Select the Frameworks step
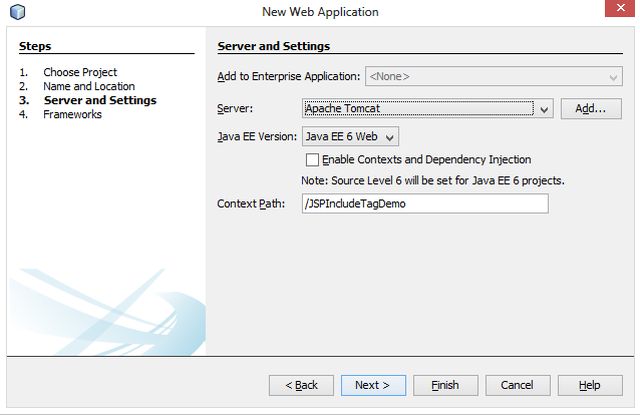The height and width of the screenshot is (415, 640). (x=72, y=114)
